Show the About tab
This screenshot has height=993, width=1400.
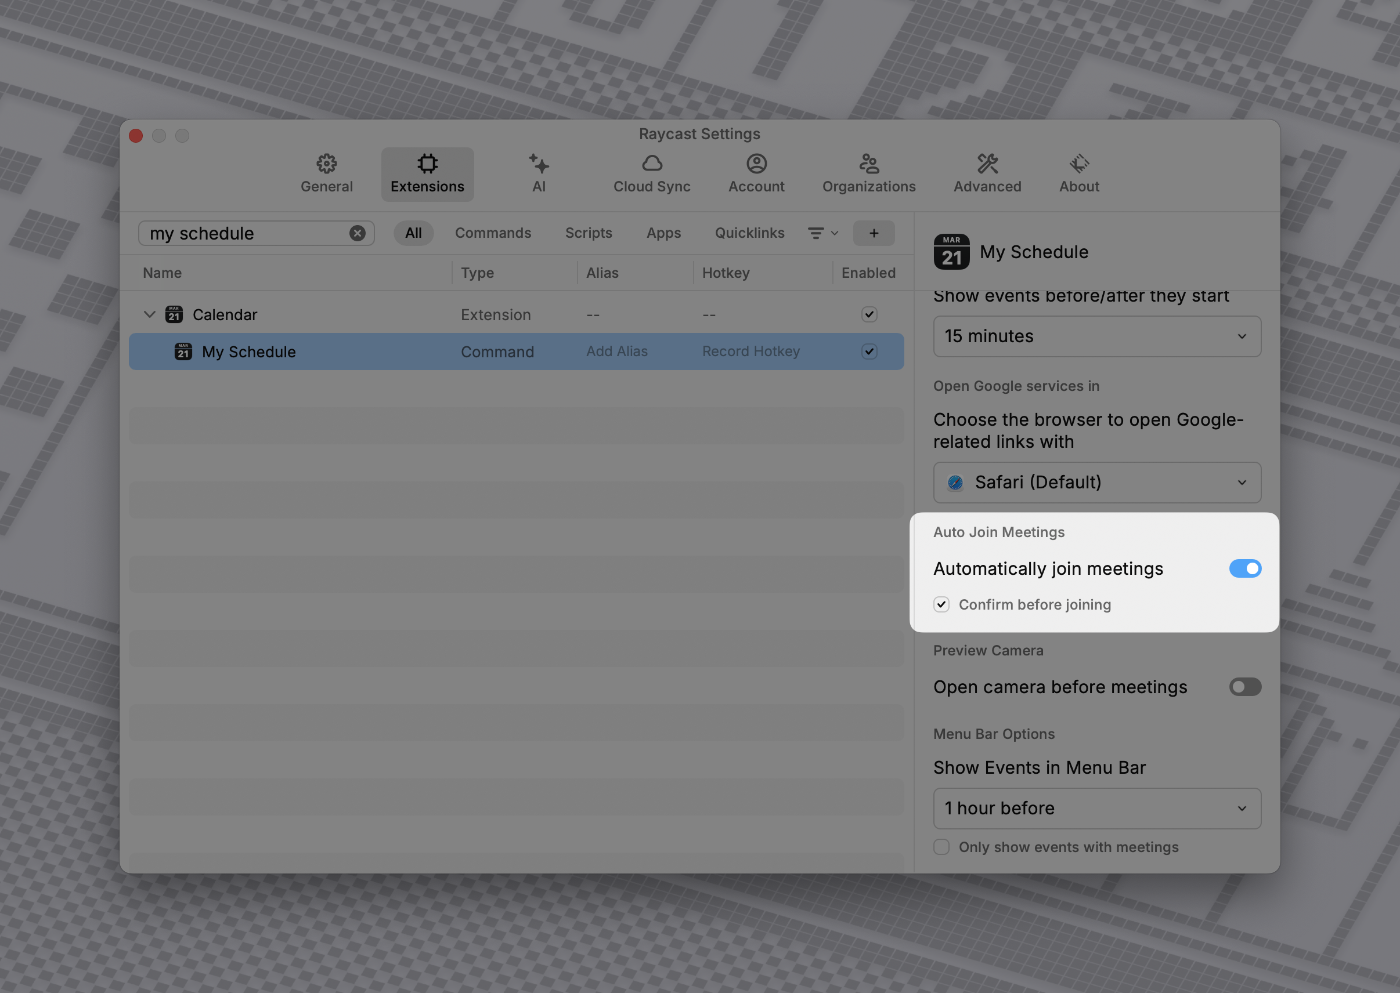point(1079,174)
